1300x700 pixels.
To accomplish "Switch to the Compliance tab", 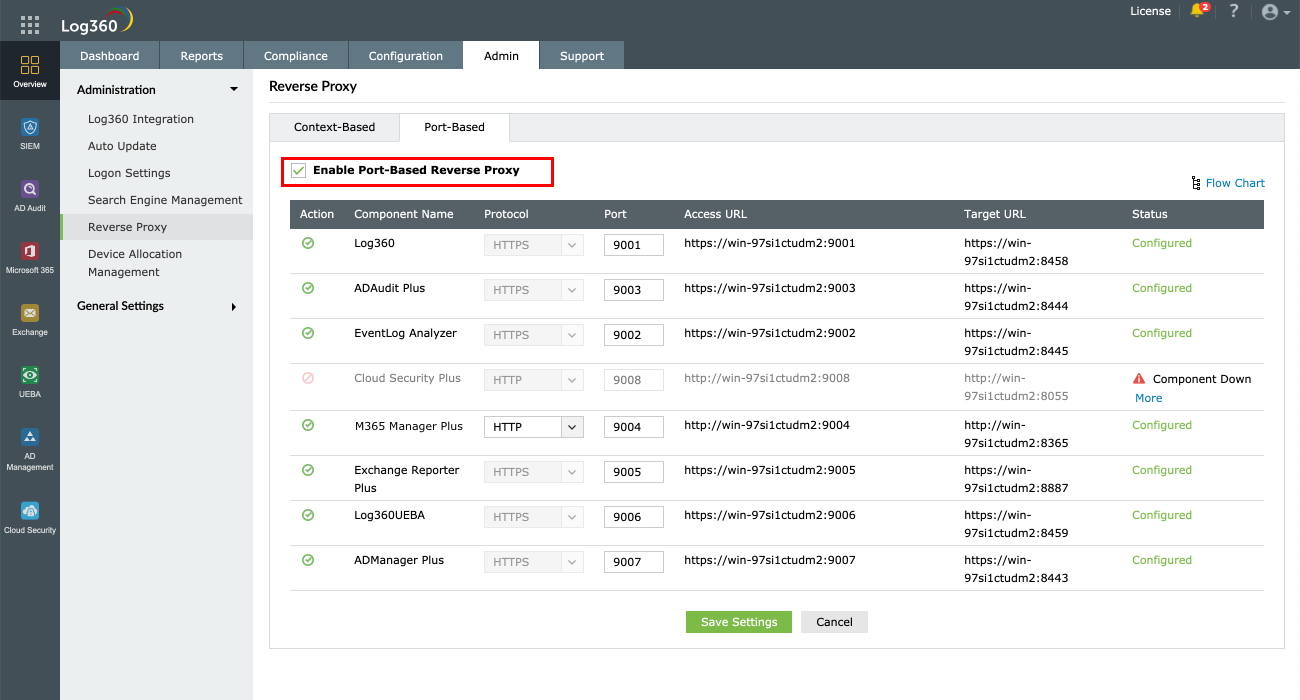I will click(296, 56).
